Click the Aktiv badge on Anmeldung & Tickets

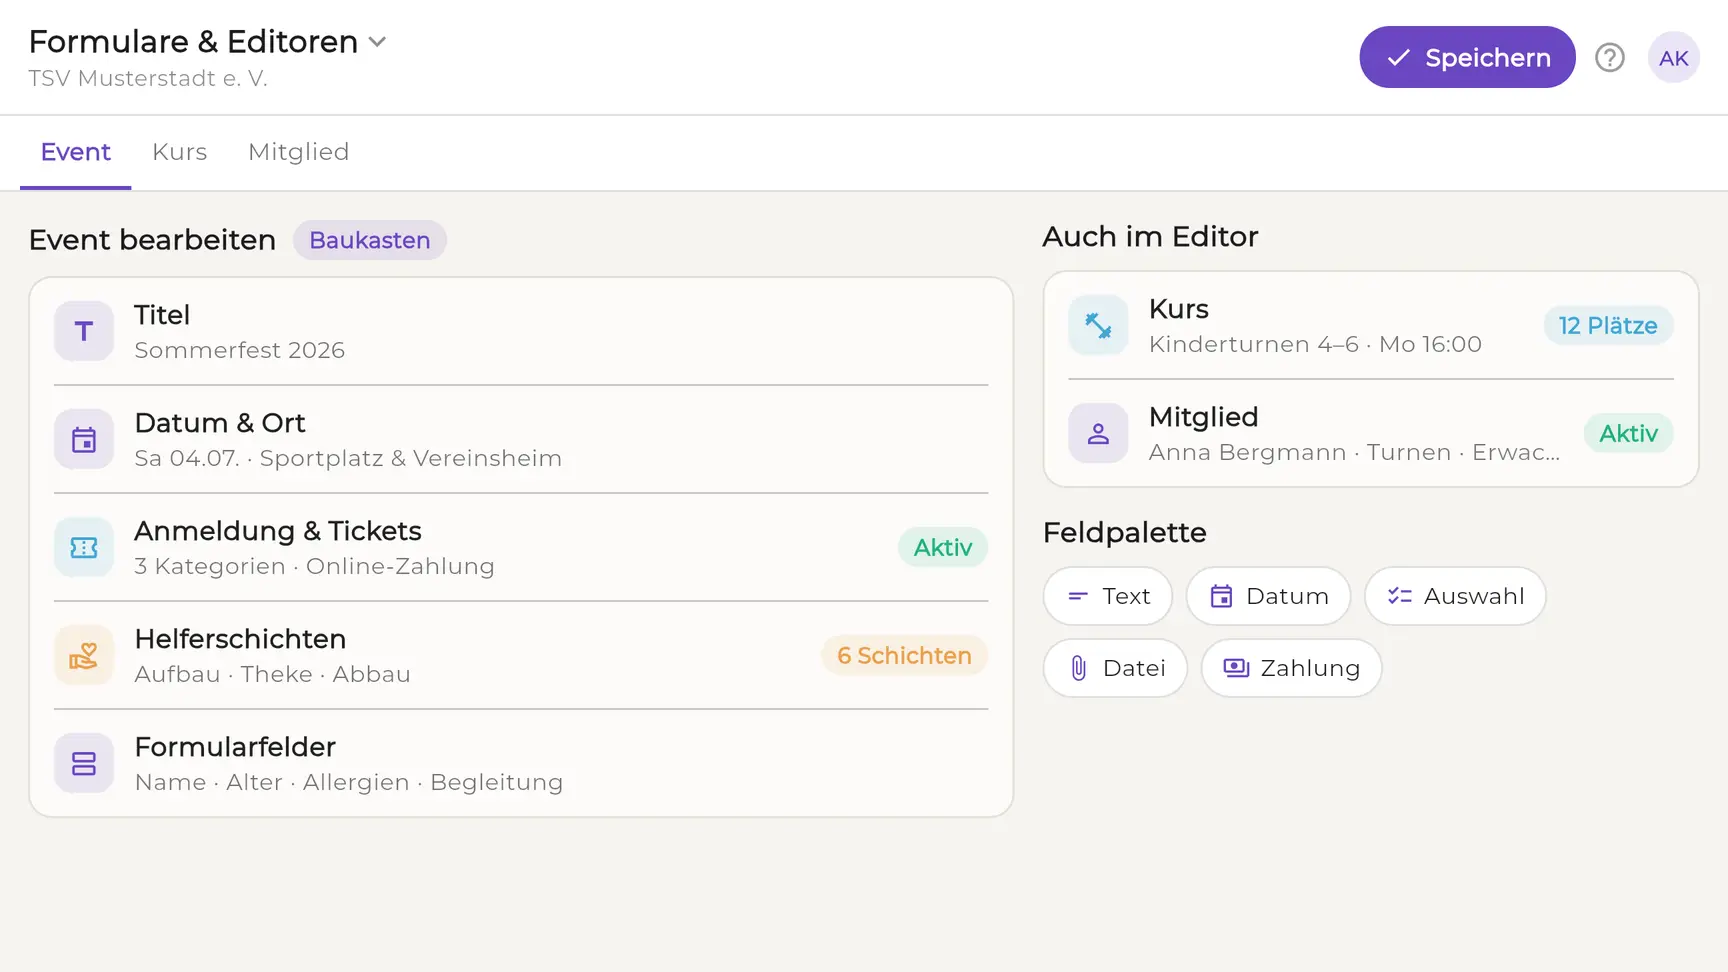943,548
